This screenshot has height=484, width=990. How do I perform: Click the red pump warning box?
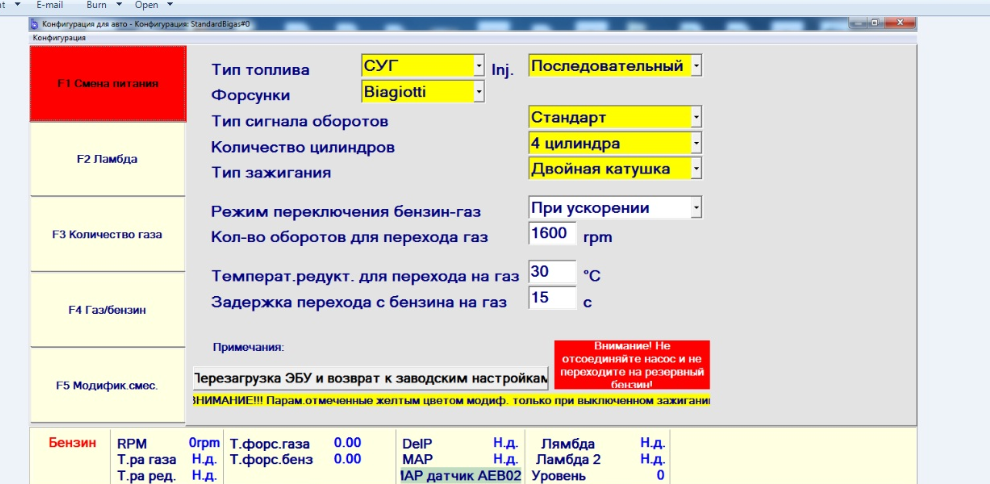[631, 364]
